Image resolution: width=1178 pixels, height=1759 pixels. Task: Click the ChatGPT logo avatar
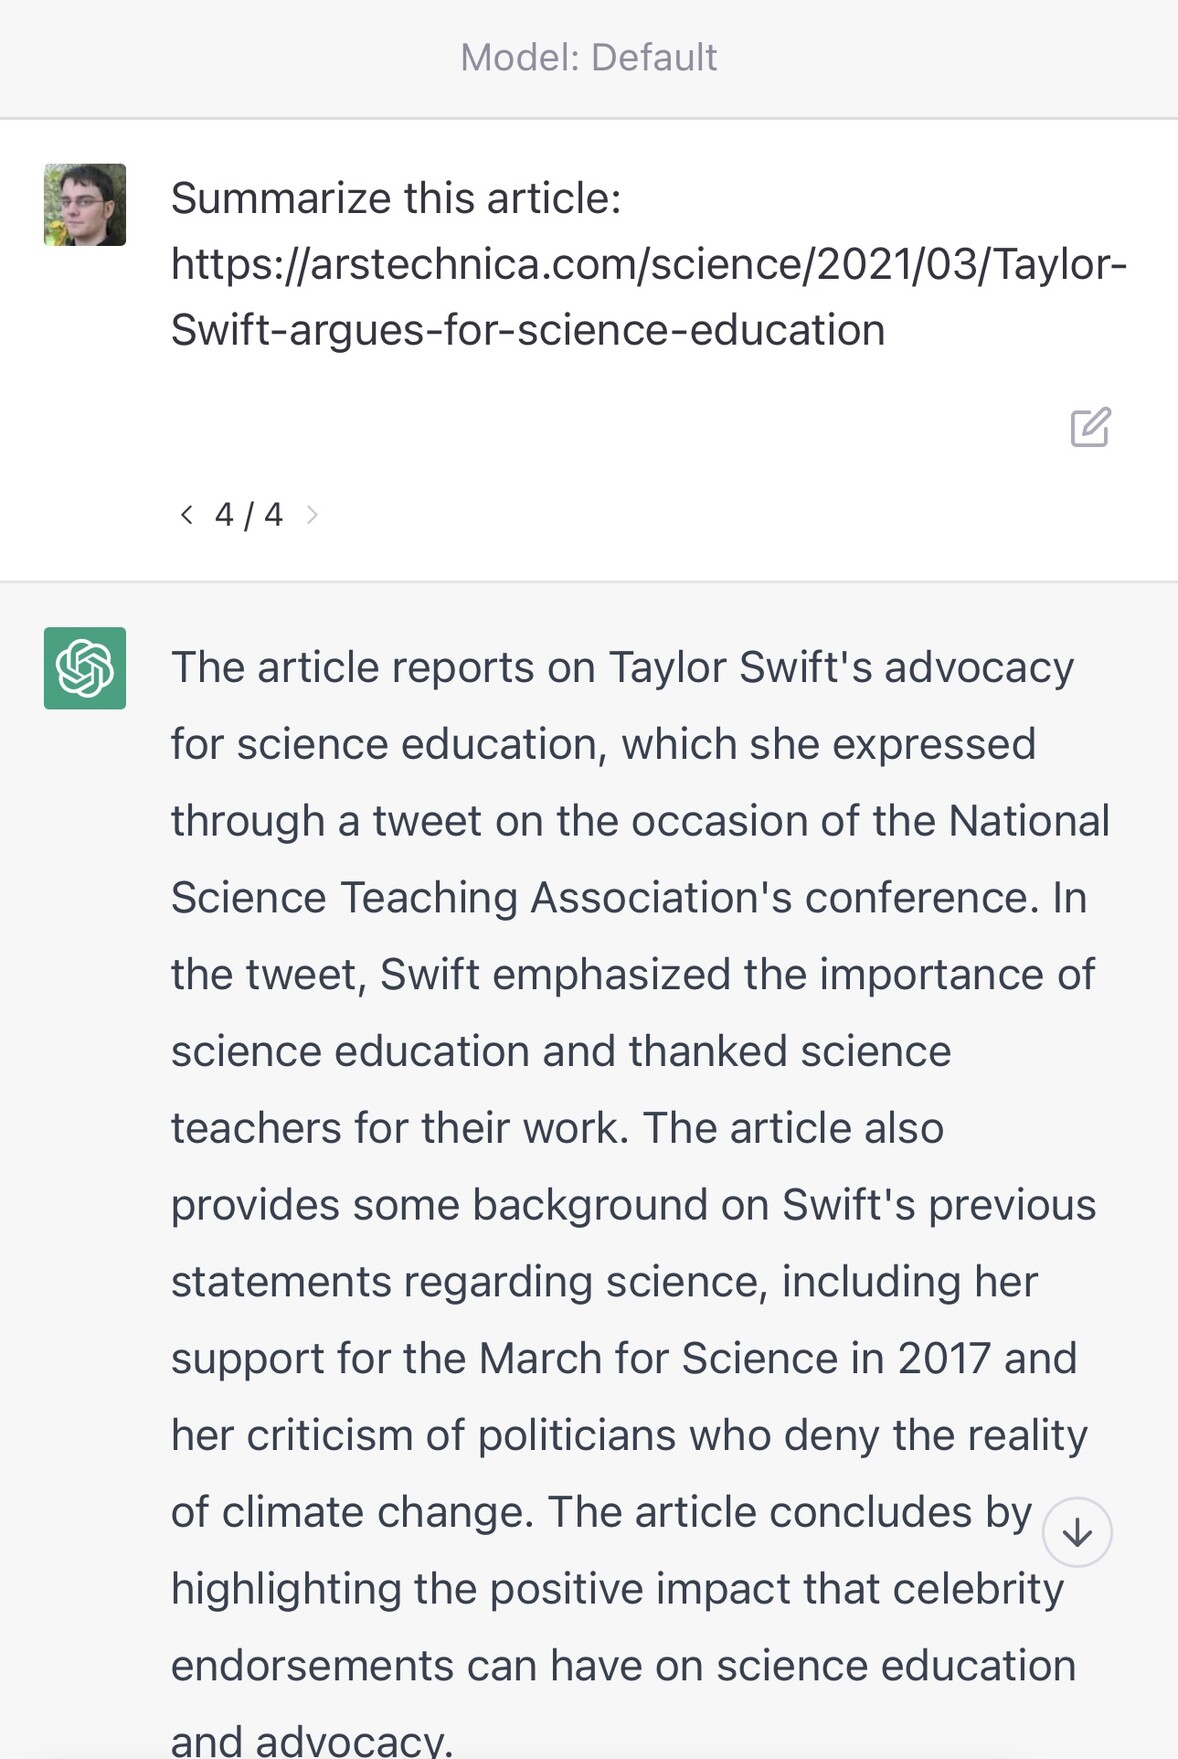85,668
